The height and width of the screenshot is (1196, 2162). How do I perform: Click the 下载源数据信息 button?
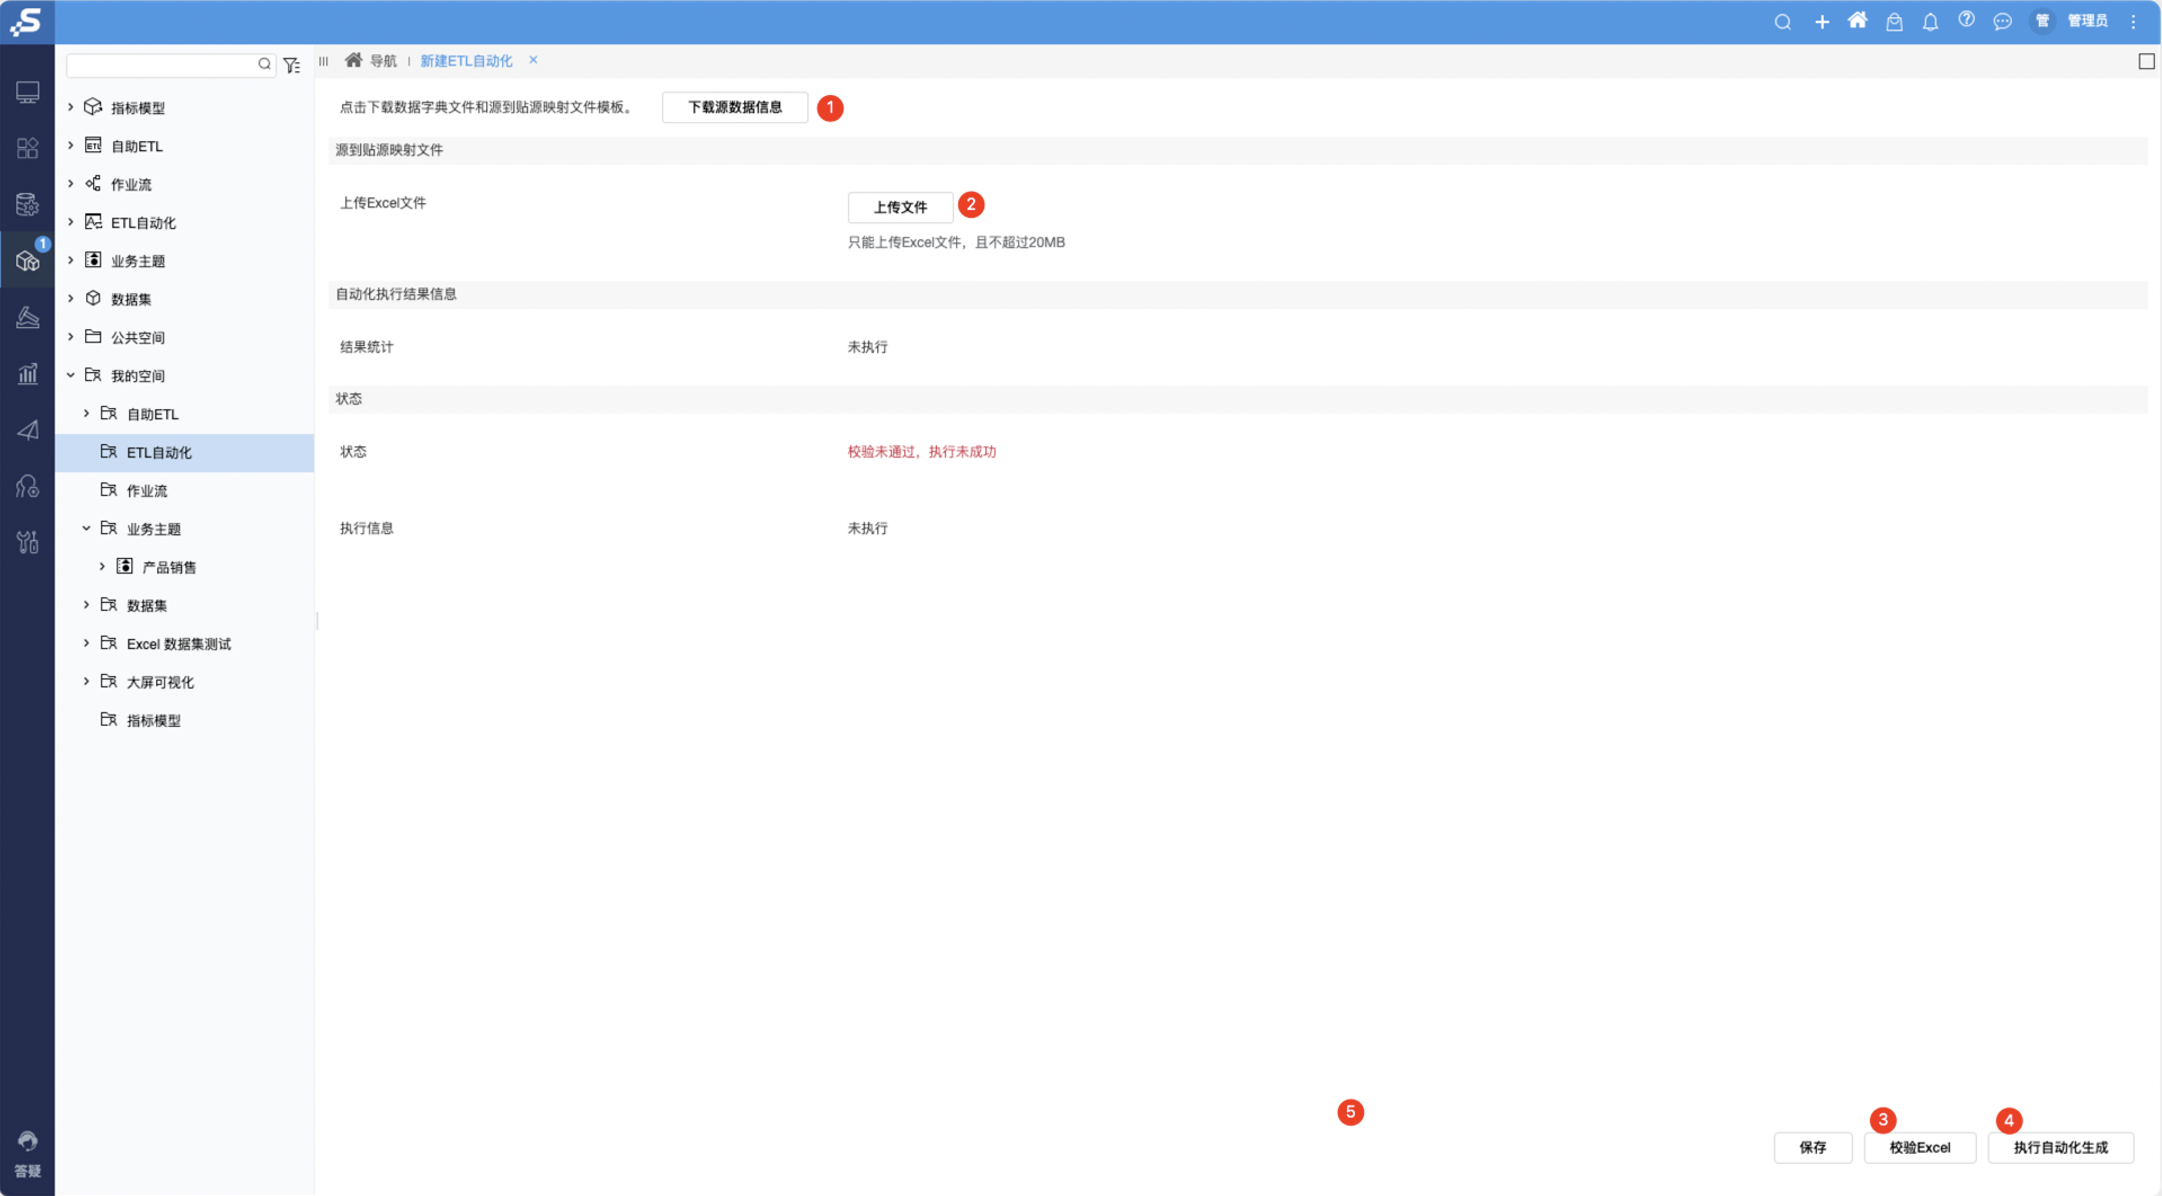pyautogui.click(x=734, y=107)
